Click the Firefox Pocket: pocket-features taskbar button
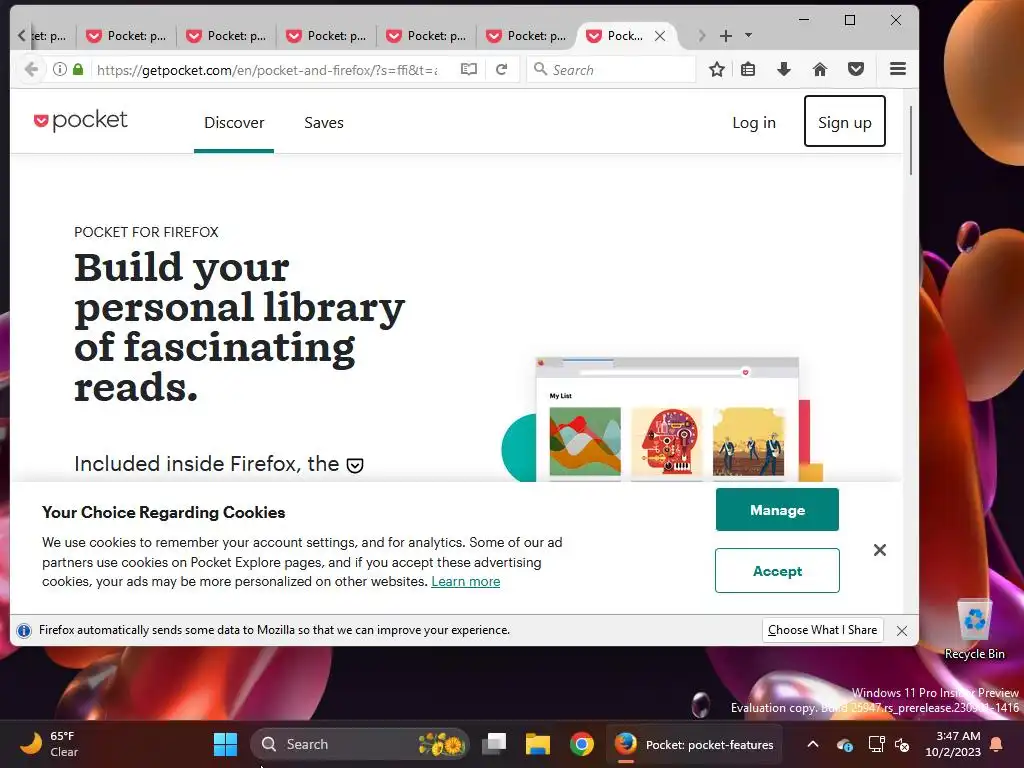1024x768 pixels. pos(694,744)
